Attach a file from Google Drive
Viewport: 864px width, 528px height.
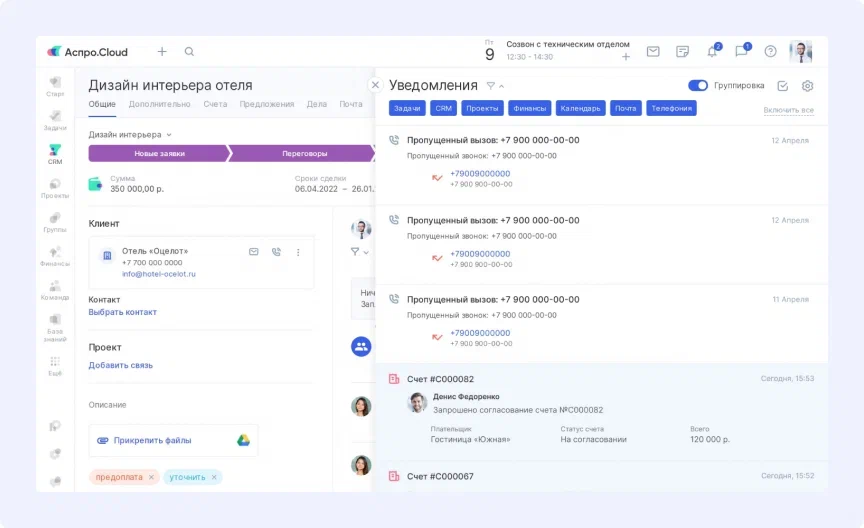243,440
